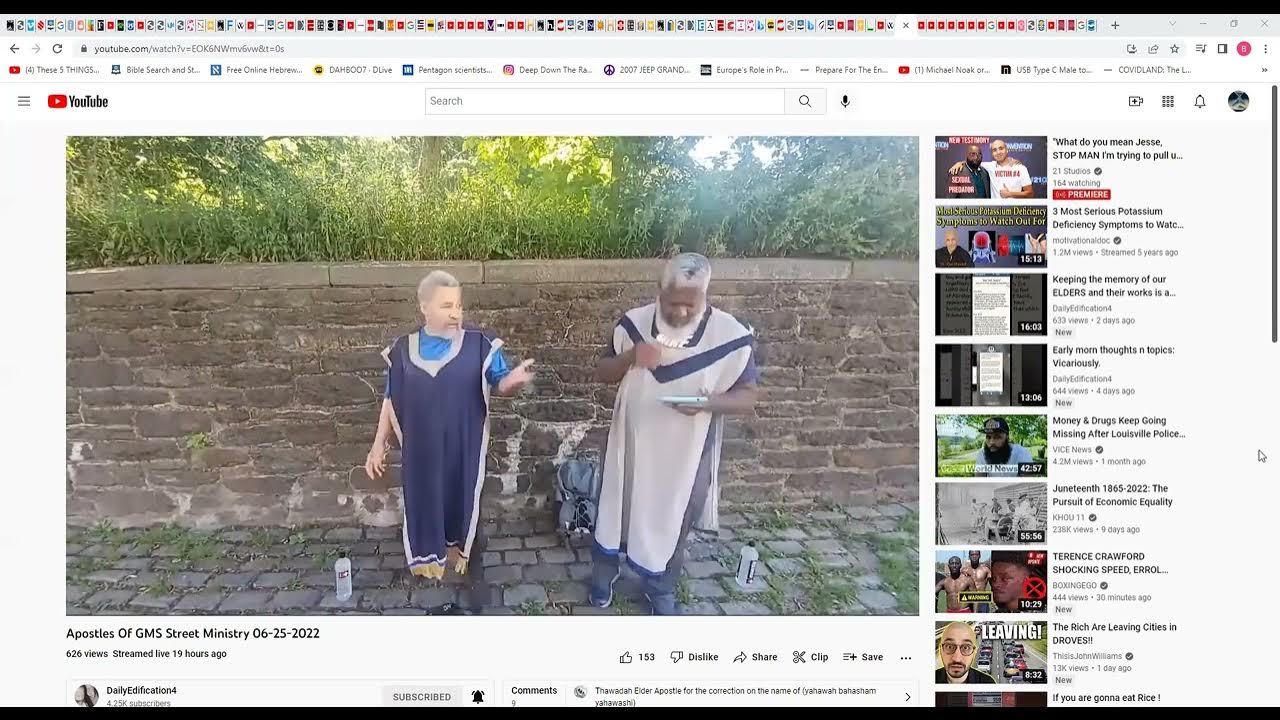This screenshot has height=720, width=1280.
Task: Open the 'Pentagon scientists' bookmark
Action: click(x=447, y=70)
